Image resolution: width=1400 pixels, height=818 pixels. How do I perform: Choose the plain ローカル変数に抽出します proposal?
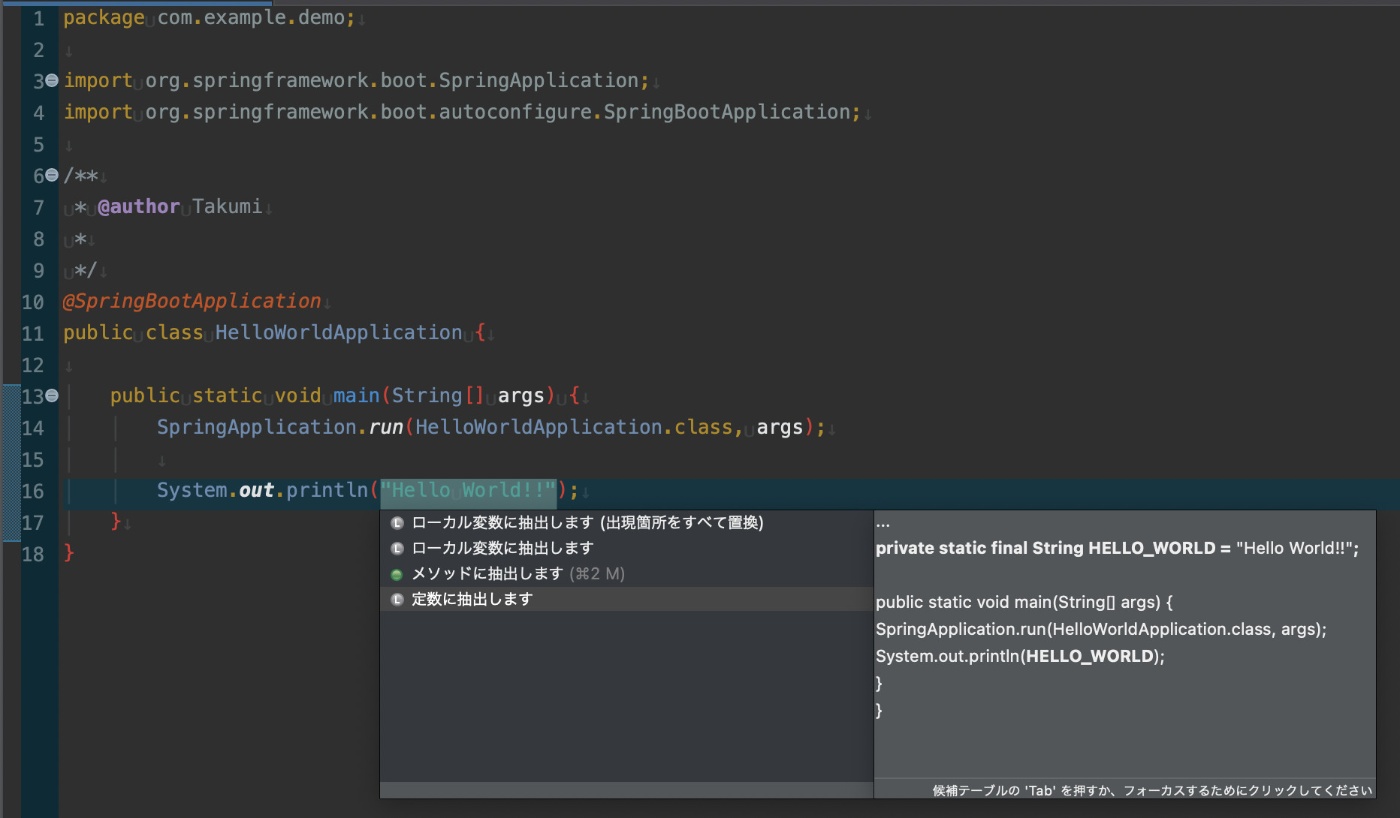[x=626, y=548]
